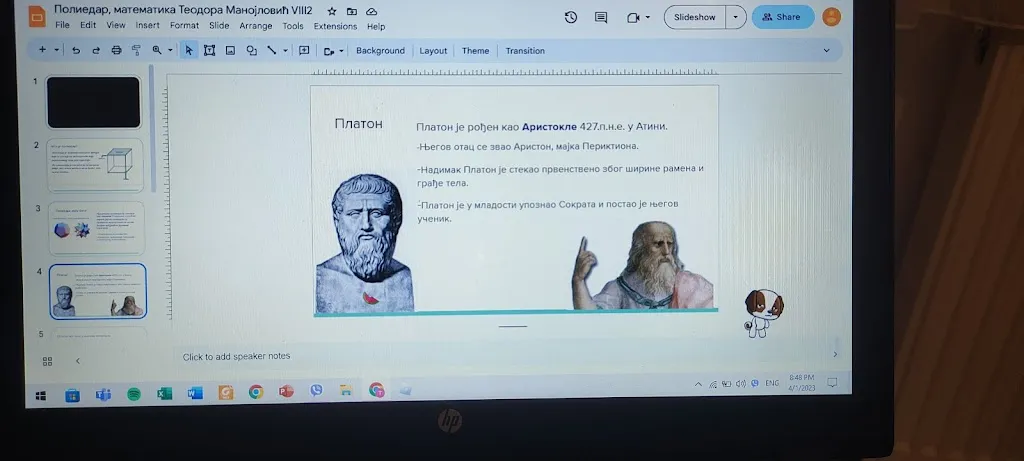Open version history clock icon
The height and width of the screenshot is (461, 1024).
coord(571,17)
